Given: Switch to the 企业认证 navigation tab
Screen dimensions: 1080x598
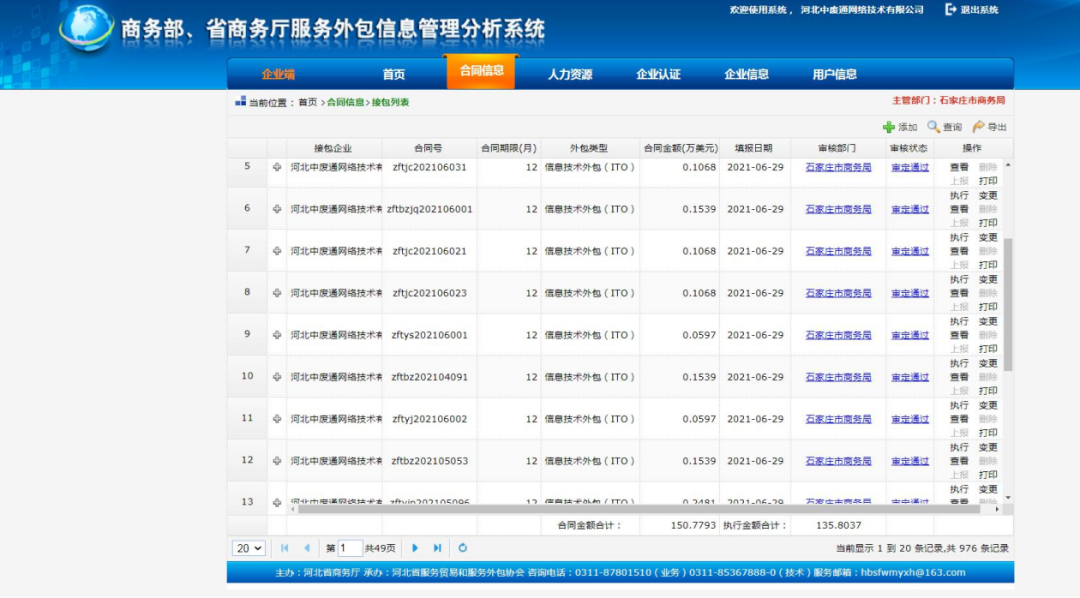Looking at the screenshot, I should point(658,74).
